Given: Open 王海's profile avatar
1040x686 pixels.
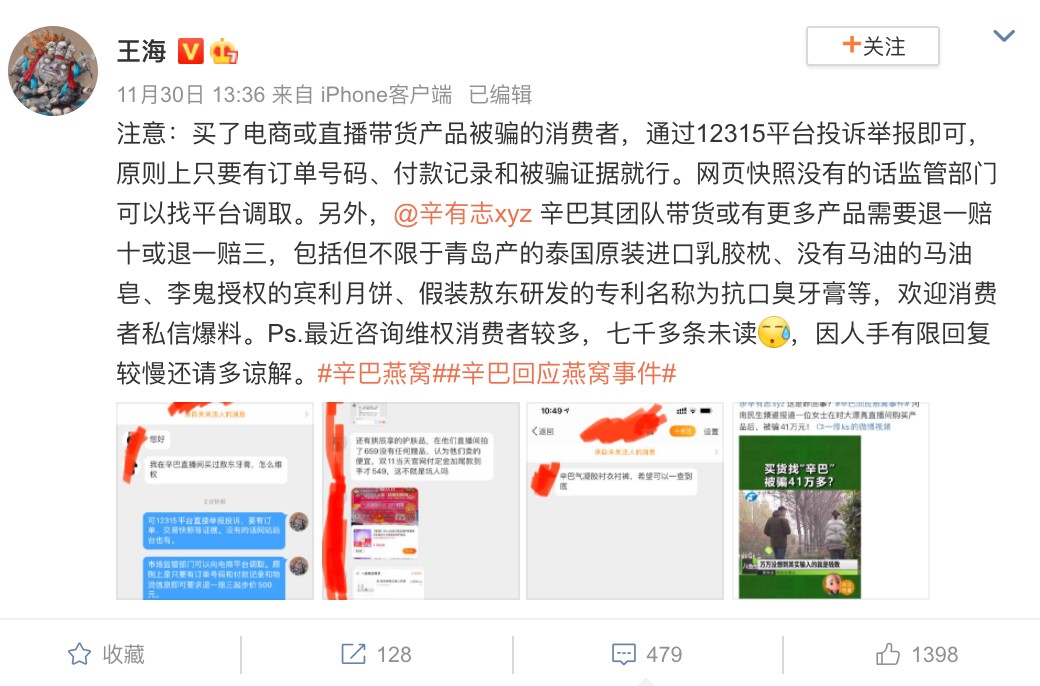Looking at the screenshot, I should [53, 71].
